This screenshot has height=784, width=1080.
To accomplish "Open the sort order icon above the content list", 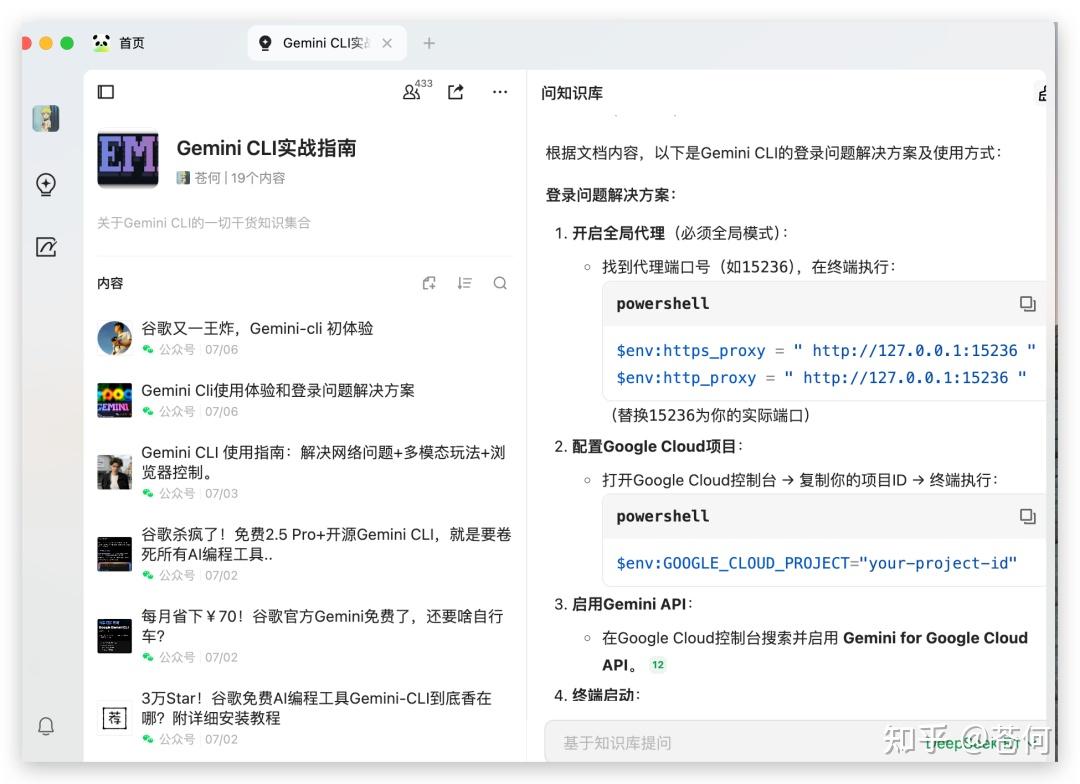I will coord(464,283).
